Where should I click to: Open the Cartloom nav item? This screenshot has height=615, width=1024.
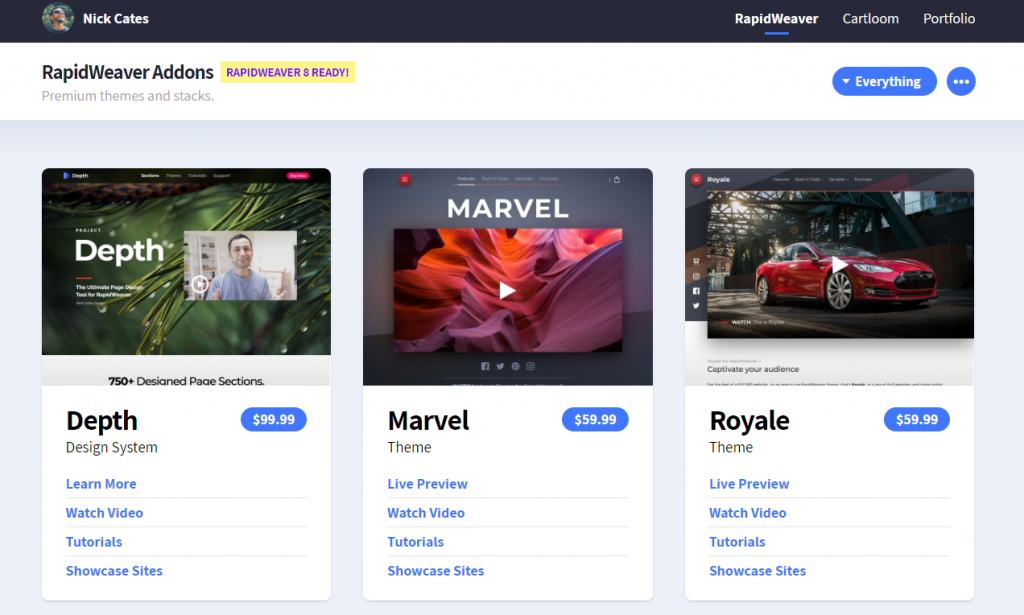[x=870, y=19]
